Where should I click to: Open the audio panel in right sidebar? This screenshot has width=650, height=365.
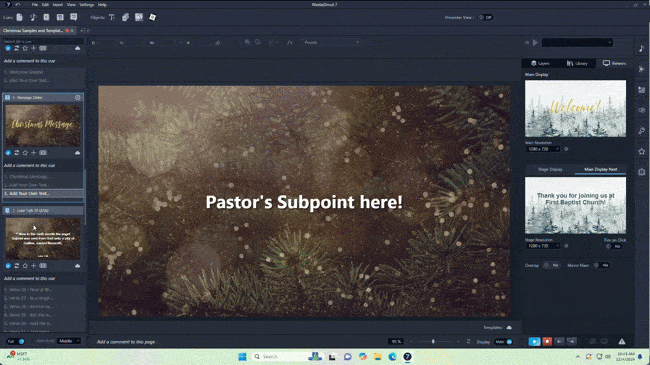click(x=641, y=49)
